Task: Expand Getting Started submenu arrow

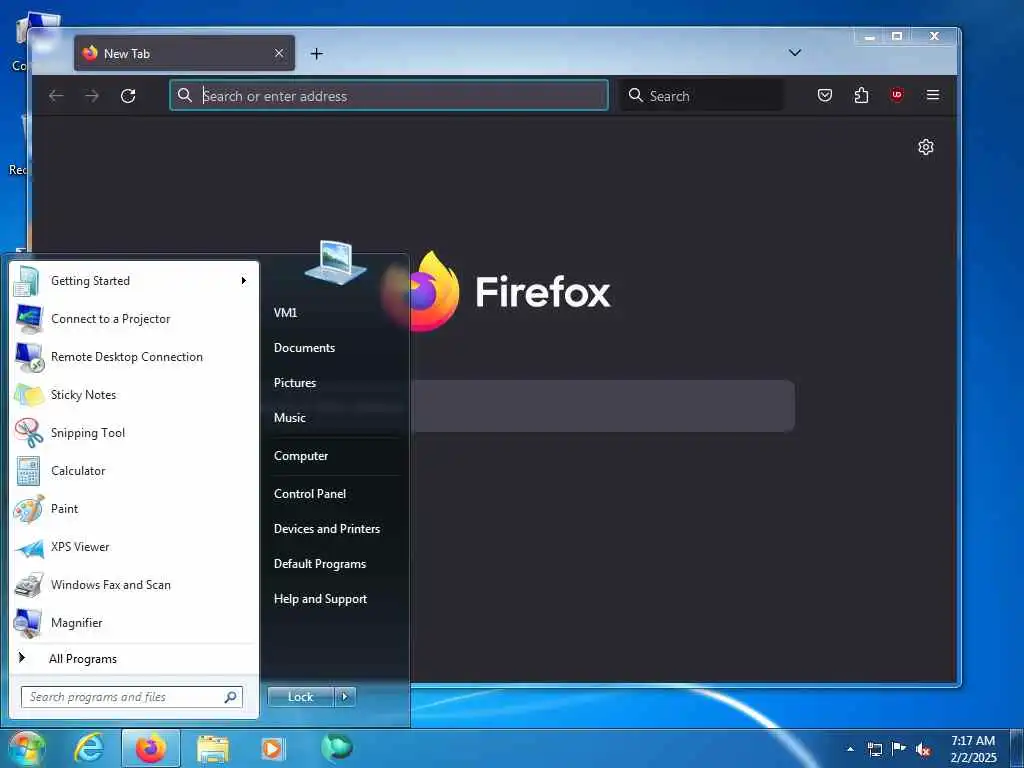Action: pos(244,281)
